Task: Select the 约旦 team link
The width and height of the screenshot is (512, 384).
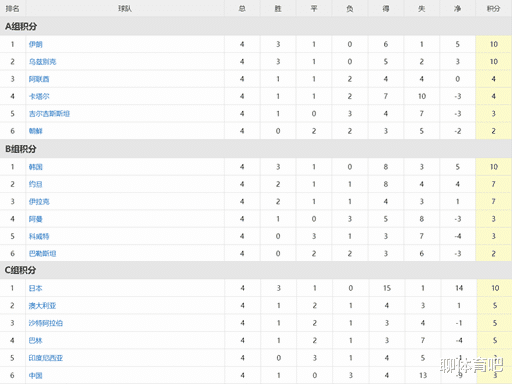Action: pos(36,184)
